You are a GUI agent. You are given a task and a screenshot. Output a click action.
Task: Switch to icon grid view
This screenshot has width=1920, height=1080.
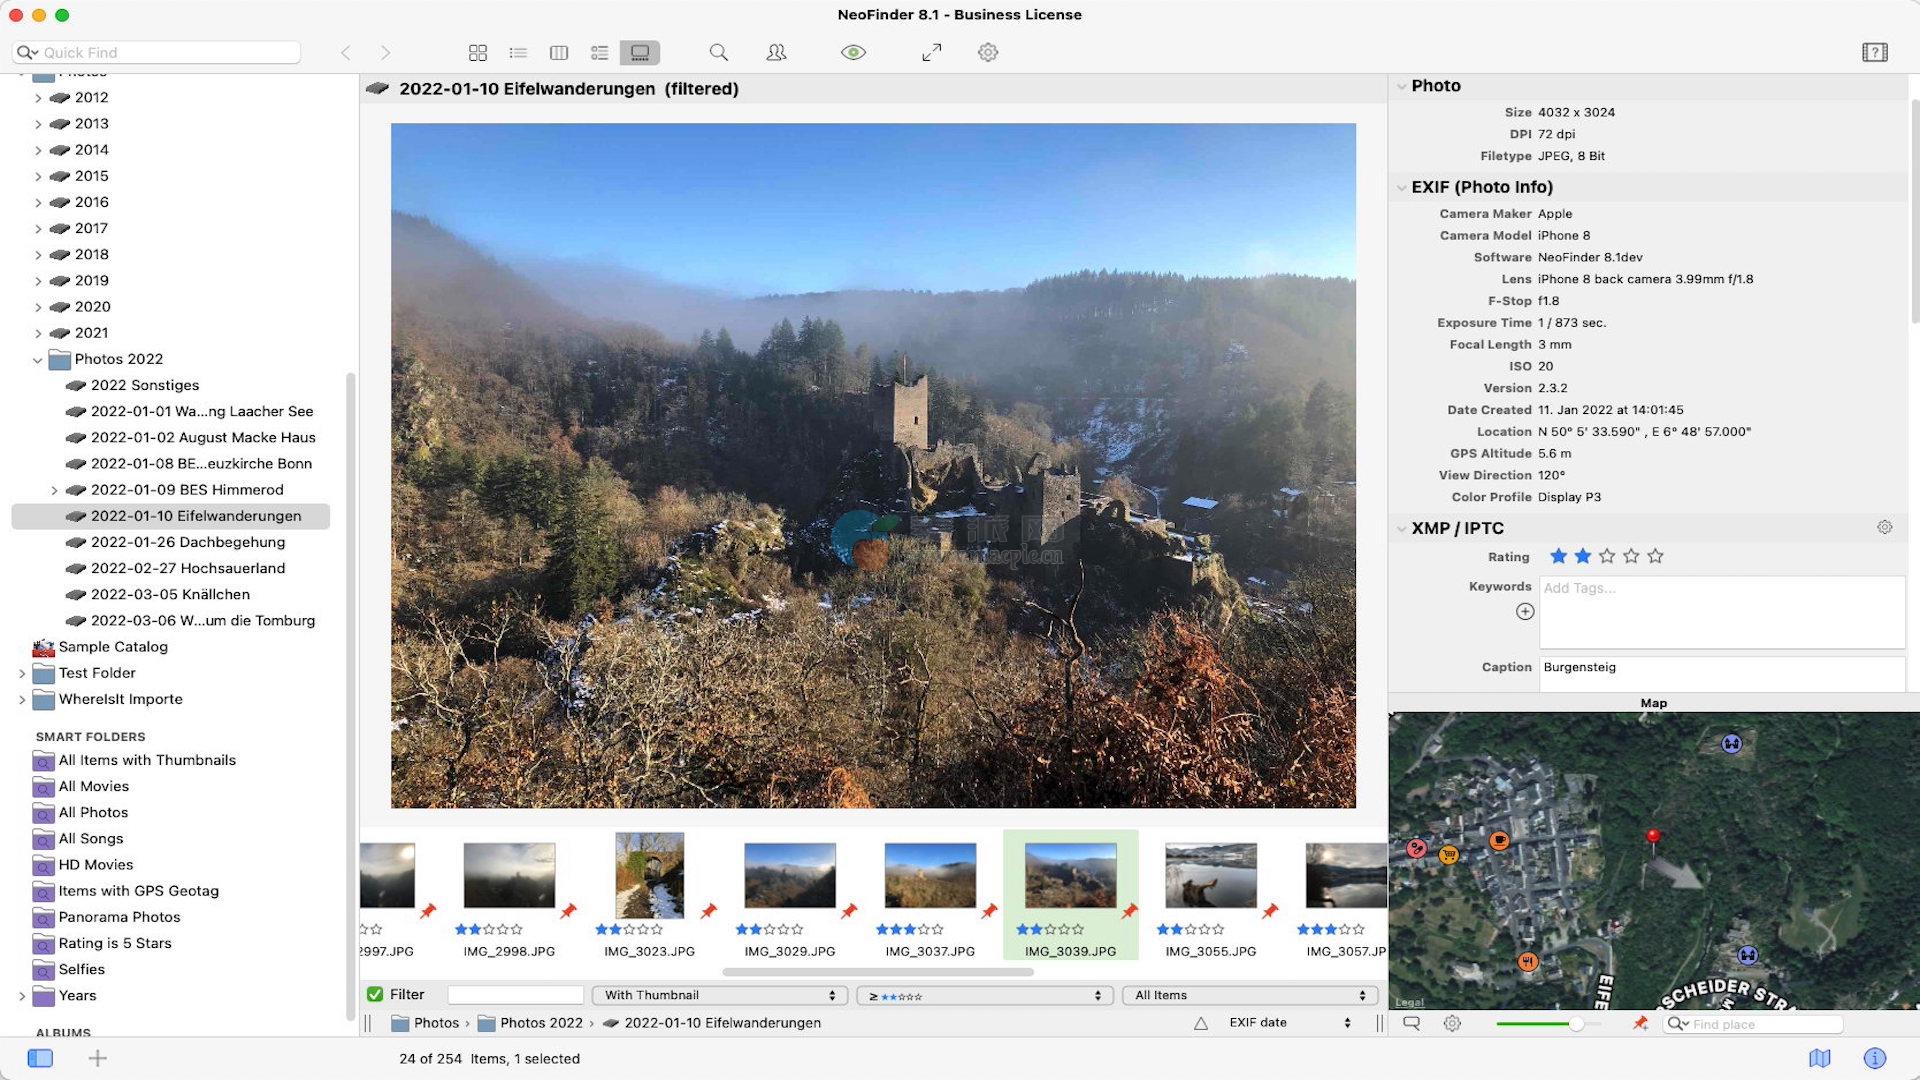point(478,53)
